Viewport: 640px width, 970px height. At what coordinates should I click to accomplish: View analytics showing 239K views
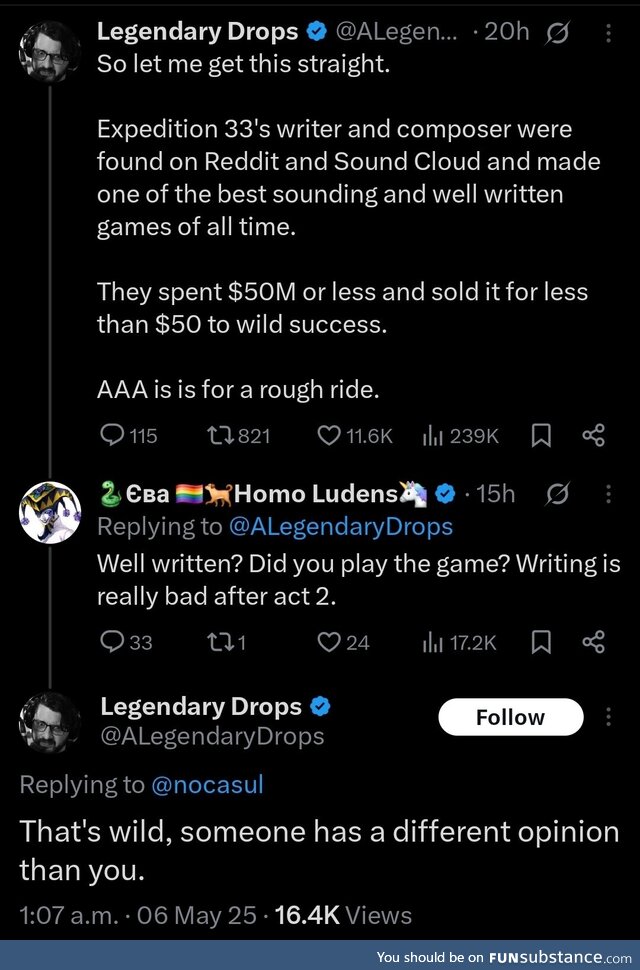coord(434,435)
